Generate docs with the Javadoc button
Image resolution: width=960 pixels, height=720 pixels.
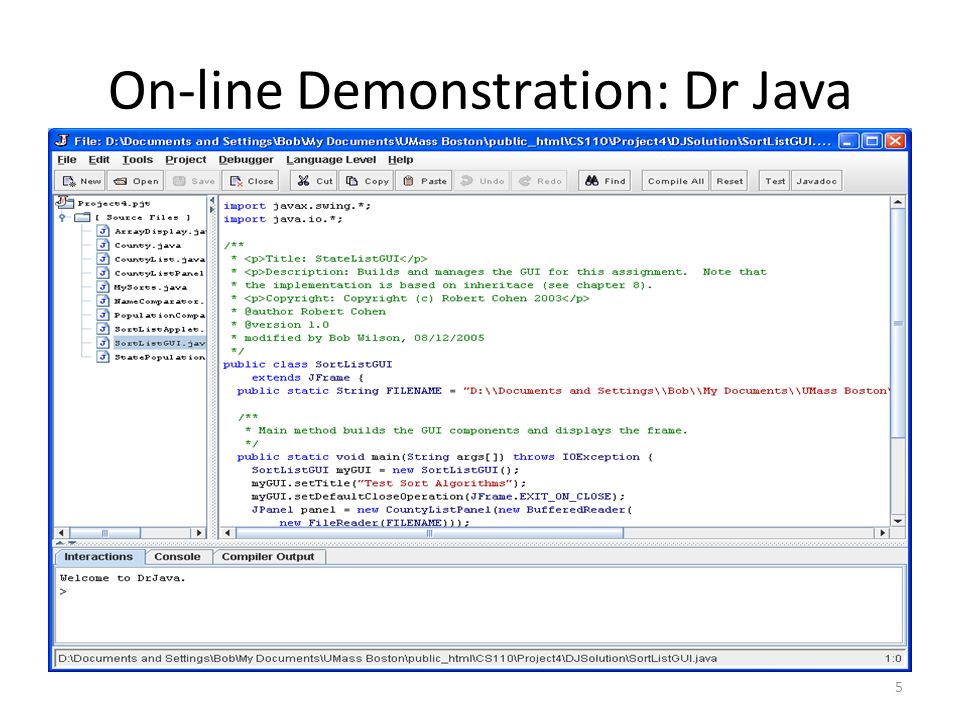tap(816, 181)
